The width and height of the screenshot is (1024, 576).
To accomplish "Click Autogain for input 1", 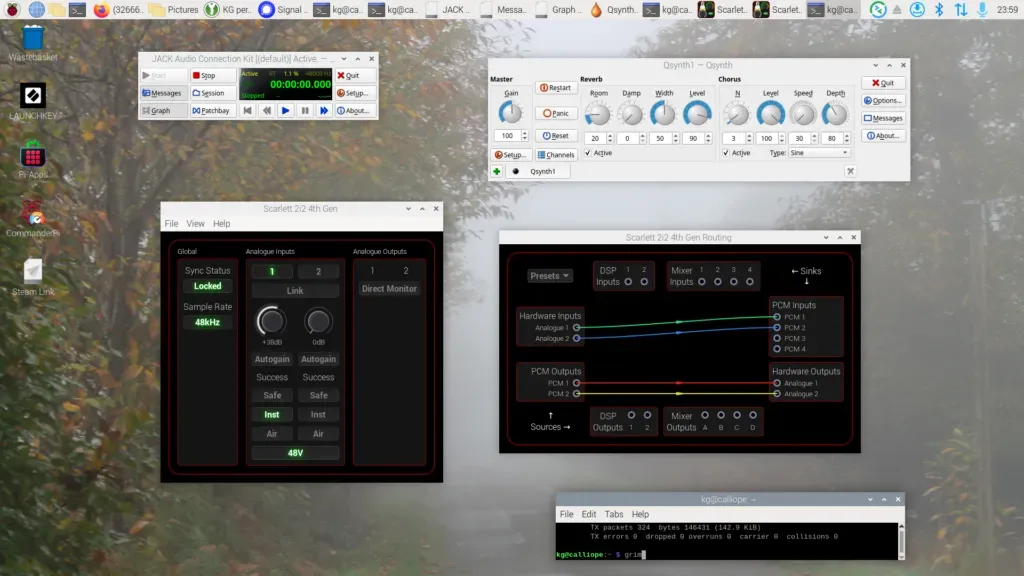I will (272, 359).
